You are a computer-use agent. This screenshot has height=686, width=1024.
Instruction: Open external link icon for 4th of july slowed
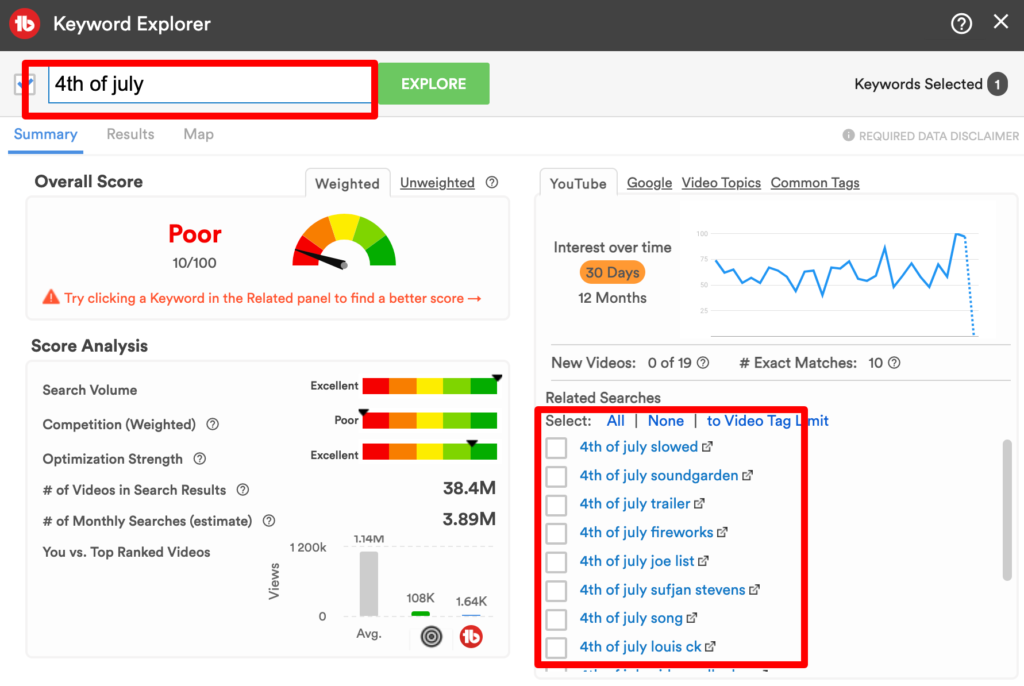[x=707, y=447]
